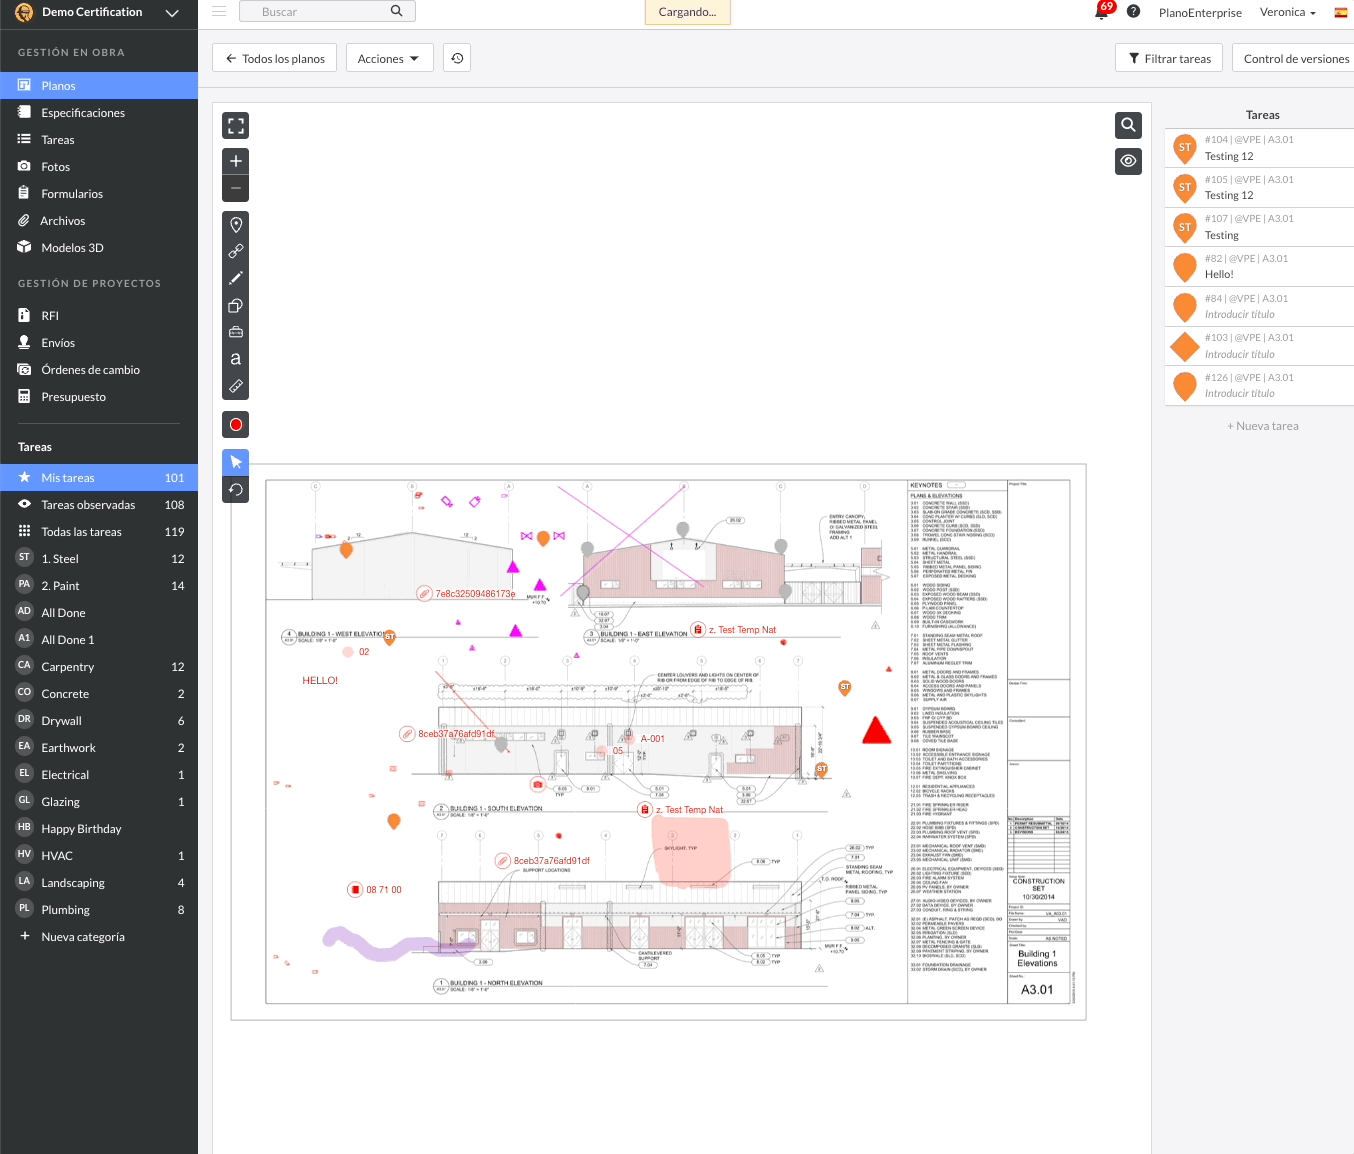Activate the pointer selection tool

coord(236,462)
